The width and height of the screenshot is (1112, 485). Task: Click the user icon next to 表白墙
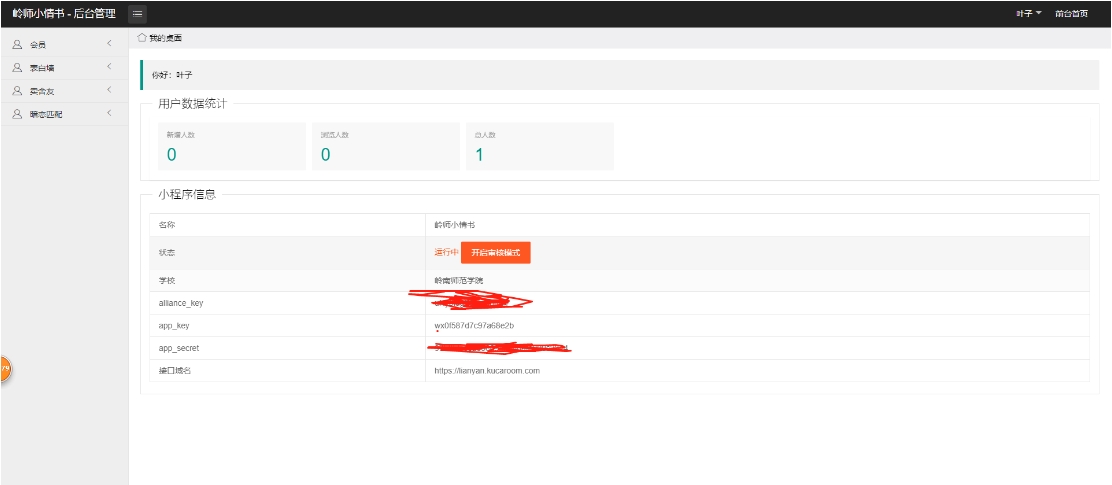pos(17,68)
